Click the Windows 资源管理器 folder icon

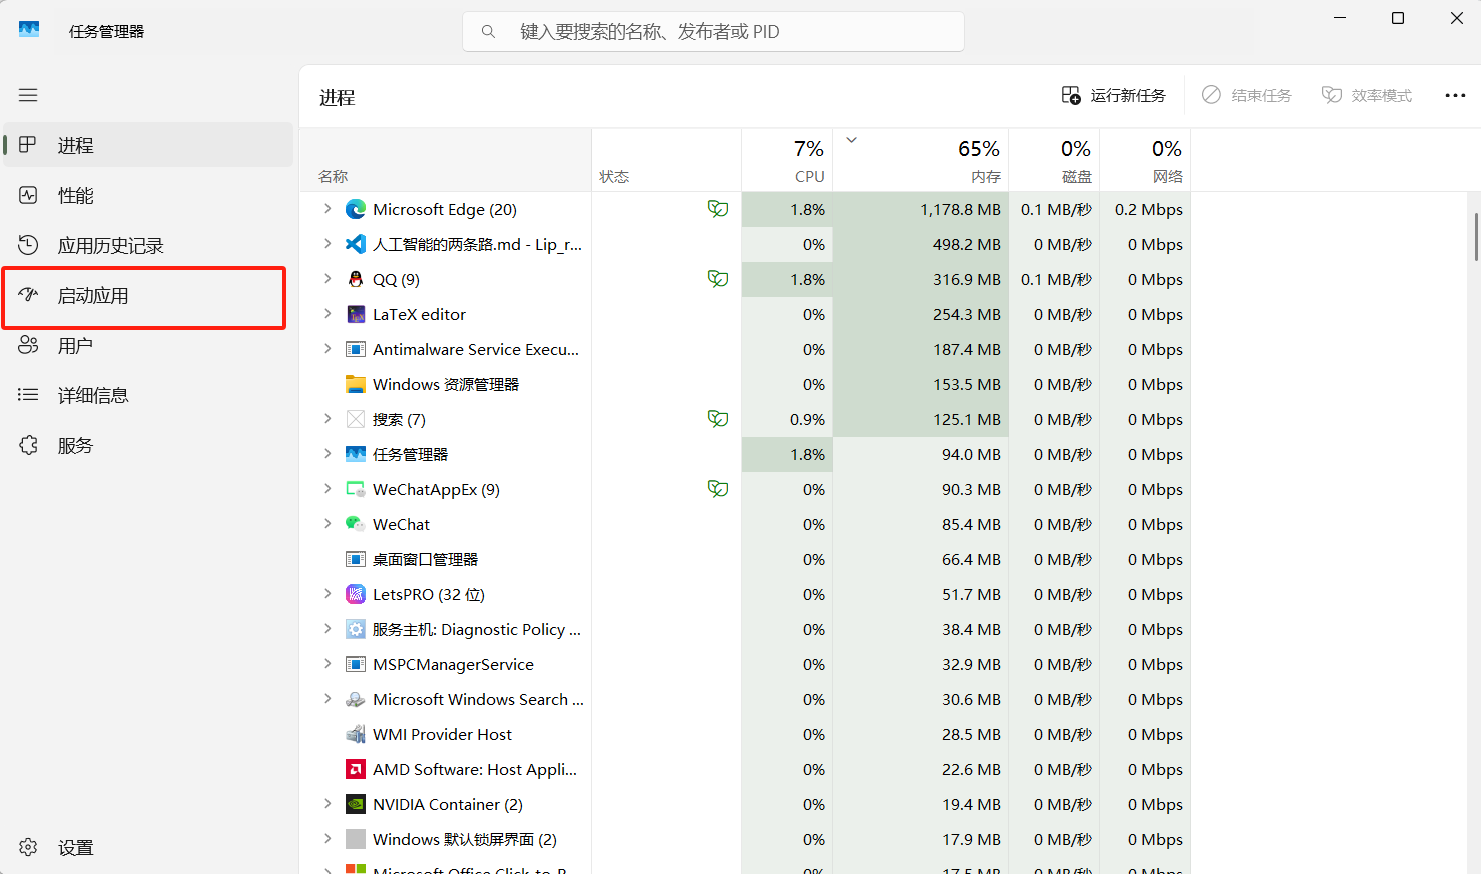pos(355,384)
